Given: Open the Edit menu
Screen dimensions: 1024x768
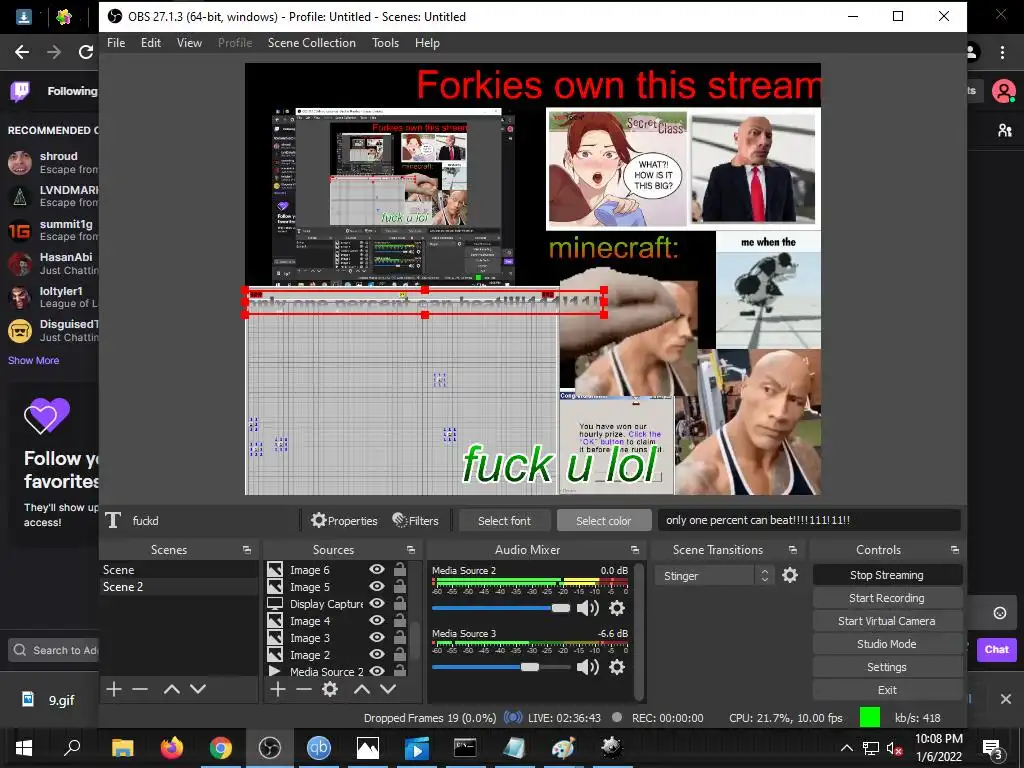Looking at the screenshot, I should [151, 43].
